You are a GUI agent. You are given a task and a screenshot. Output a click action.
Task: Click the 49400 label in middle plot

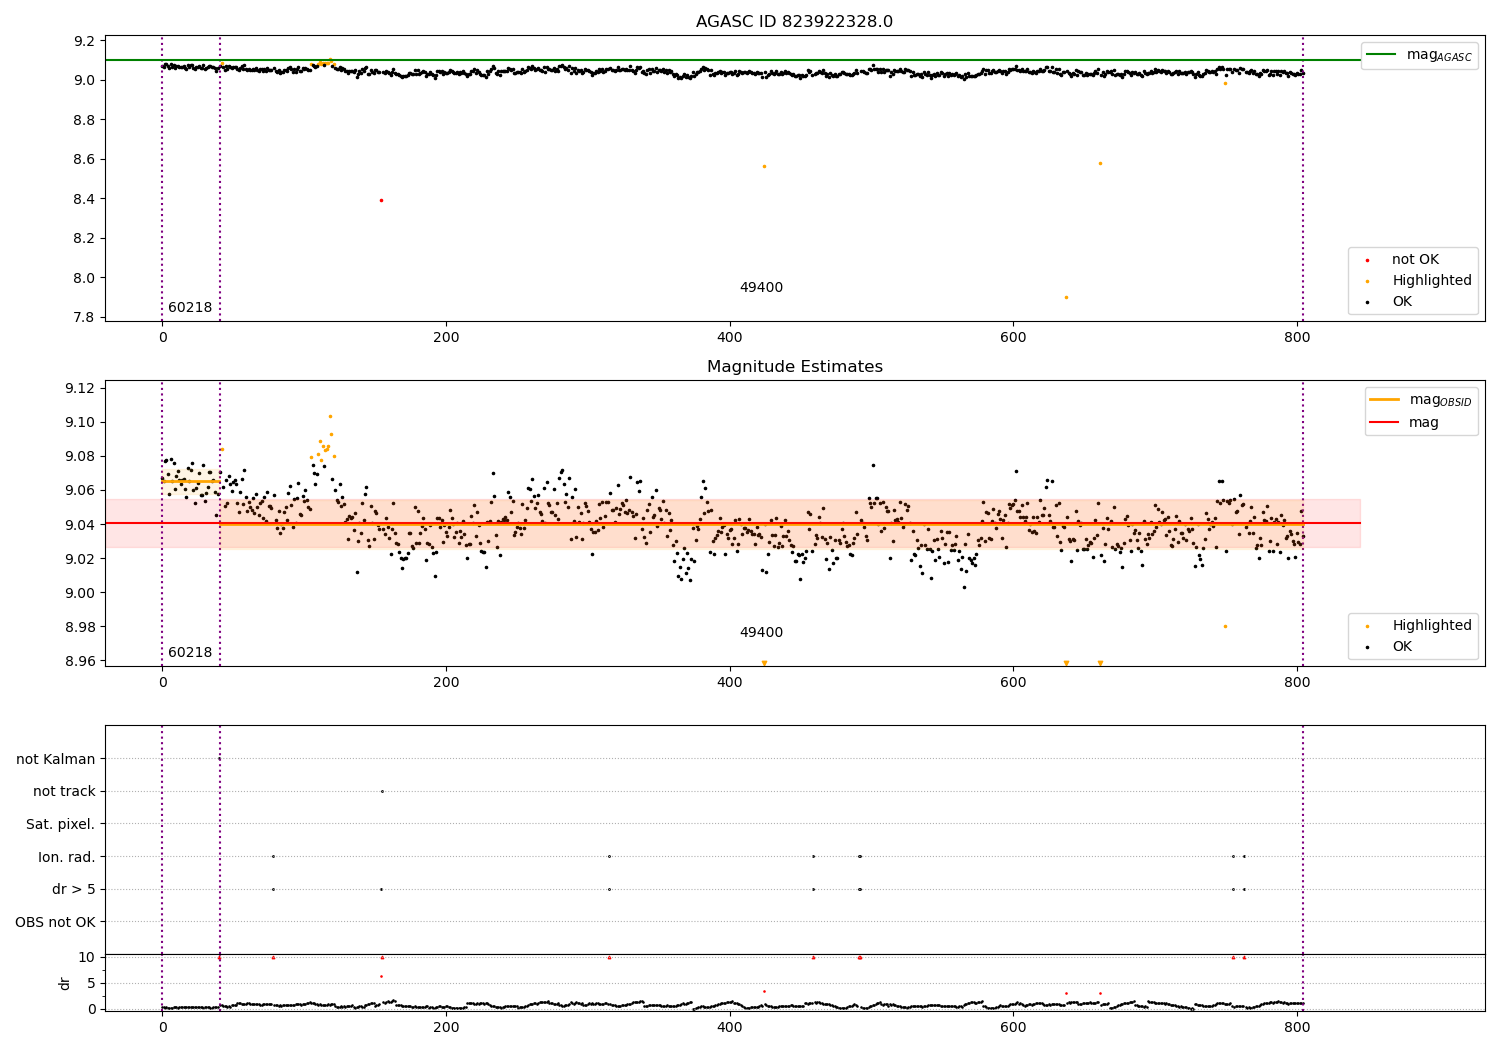click(x=761, y=633)
